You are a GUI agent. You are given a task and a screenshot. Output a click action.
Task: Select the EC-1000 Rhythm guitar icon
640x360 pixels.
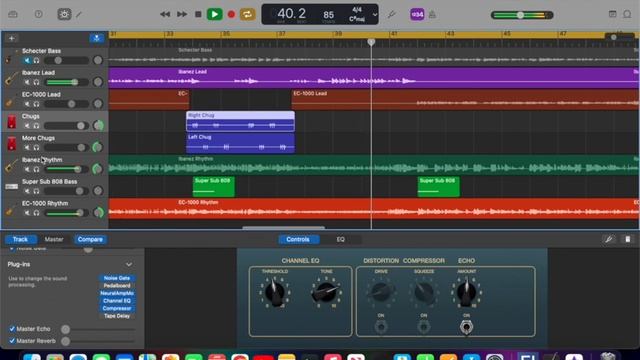point(10,210)
